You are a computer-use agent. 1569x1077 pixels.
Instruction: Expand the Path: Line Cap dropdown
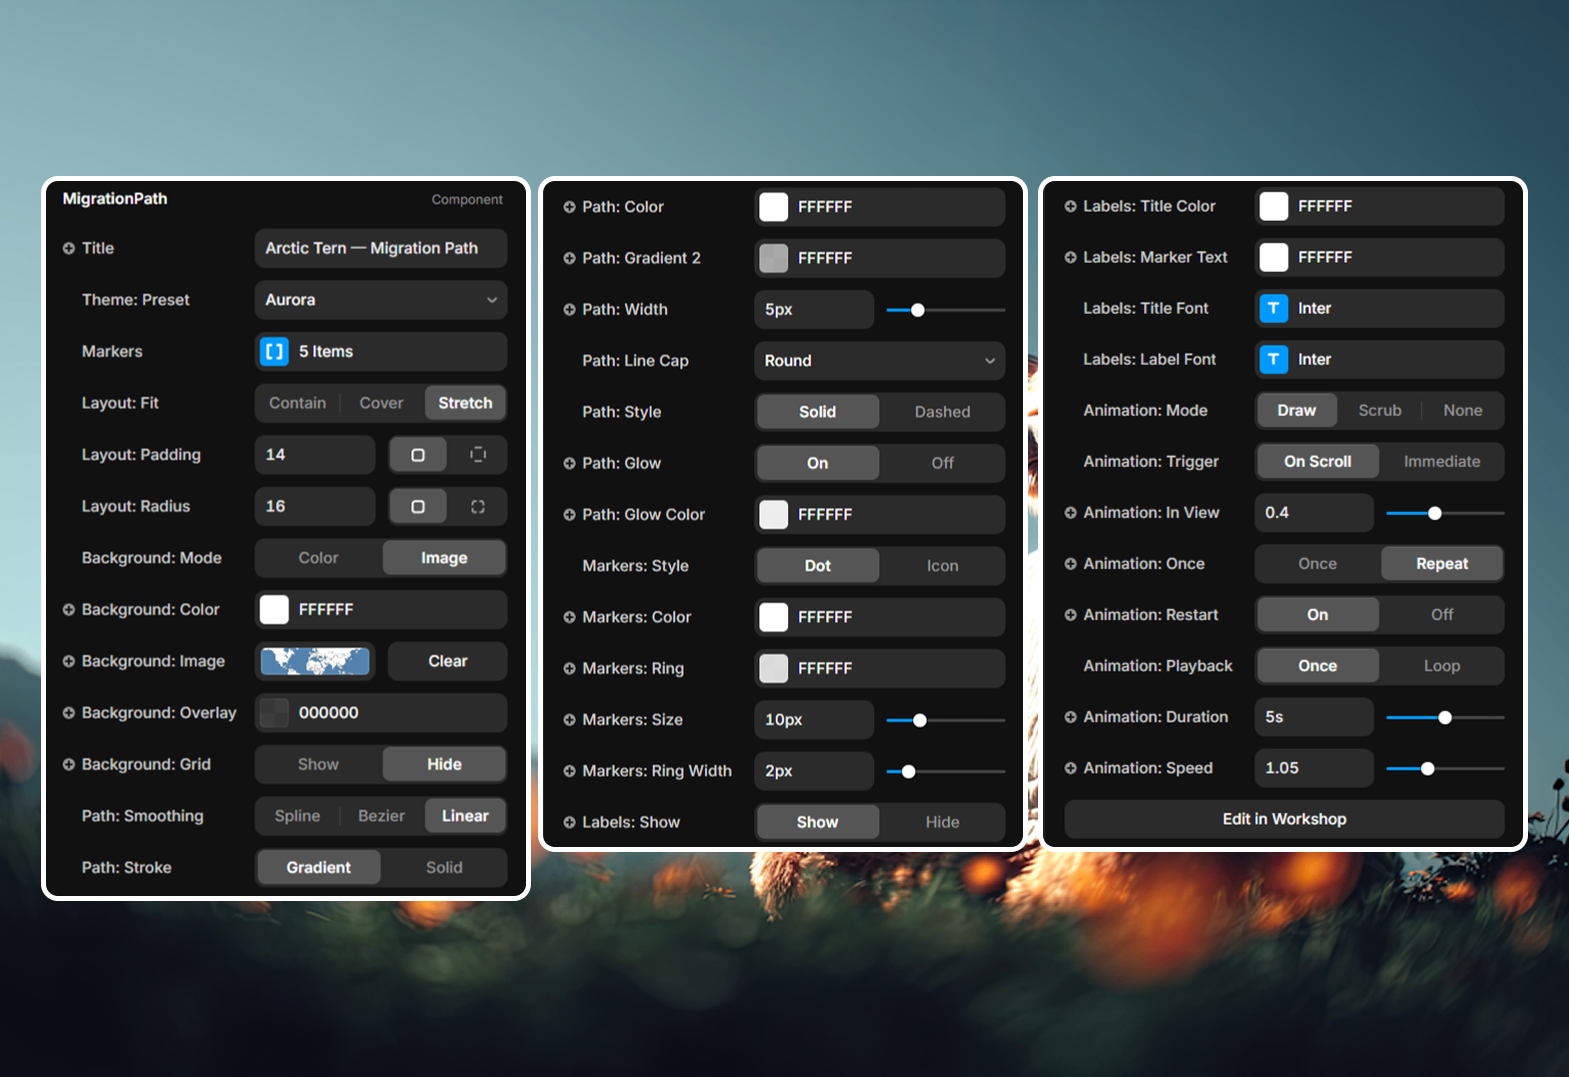(x=879, y=361)
